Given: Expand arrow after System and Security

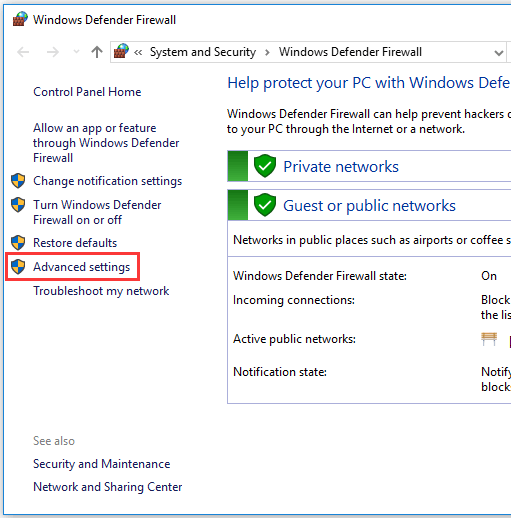Looking at the screenshot, I should (x=267, y=52).
